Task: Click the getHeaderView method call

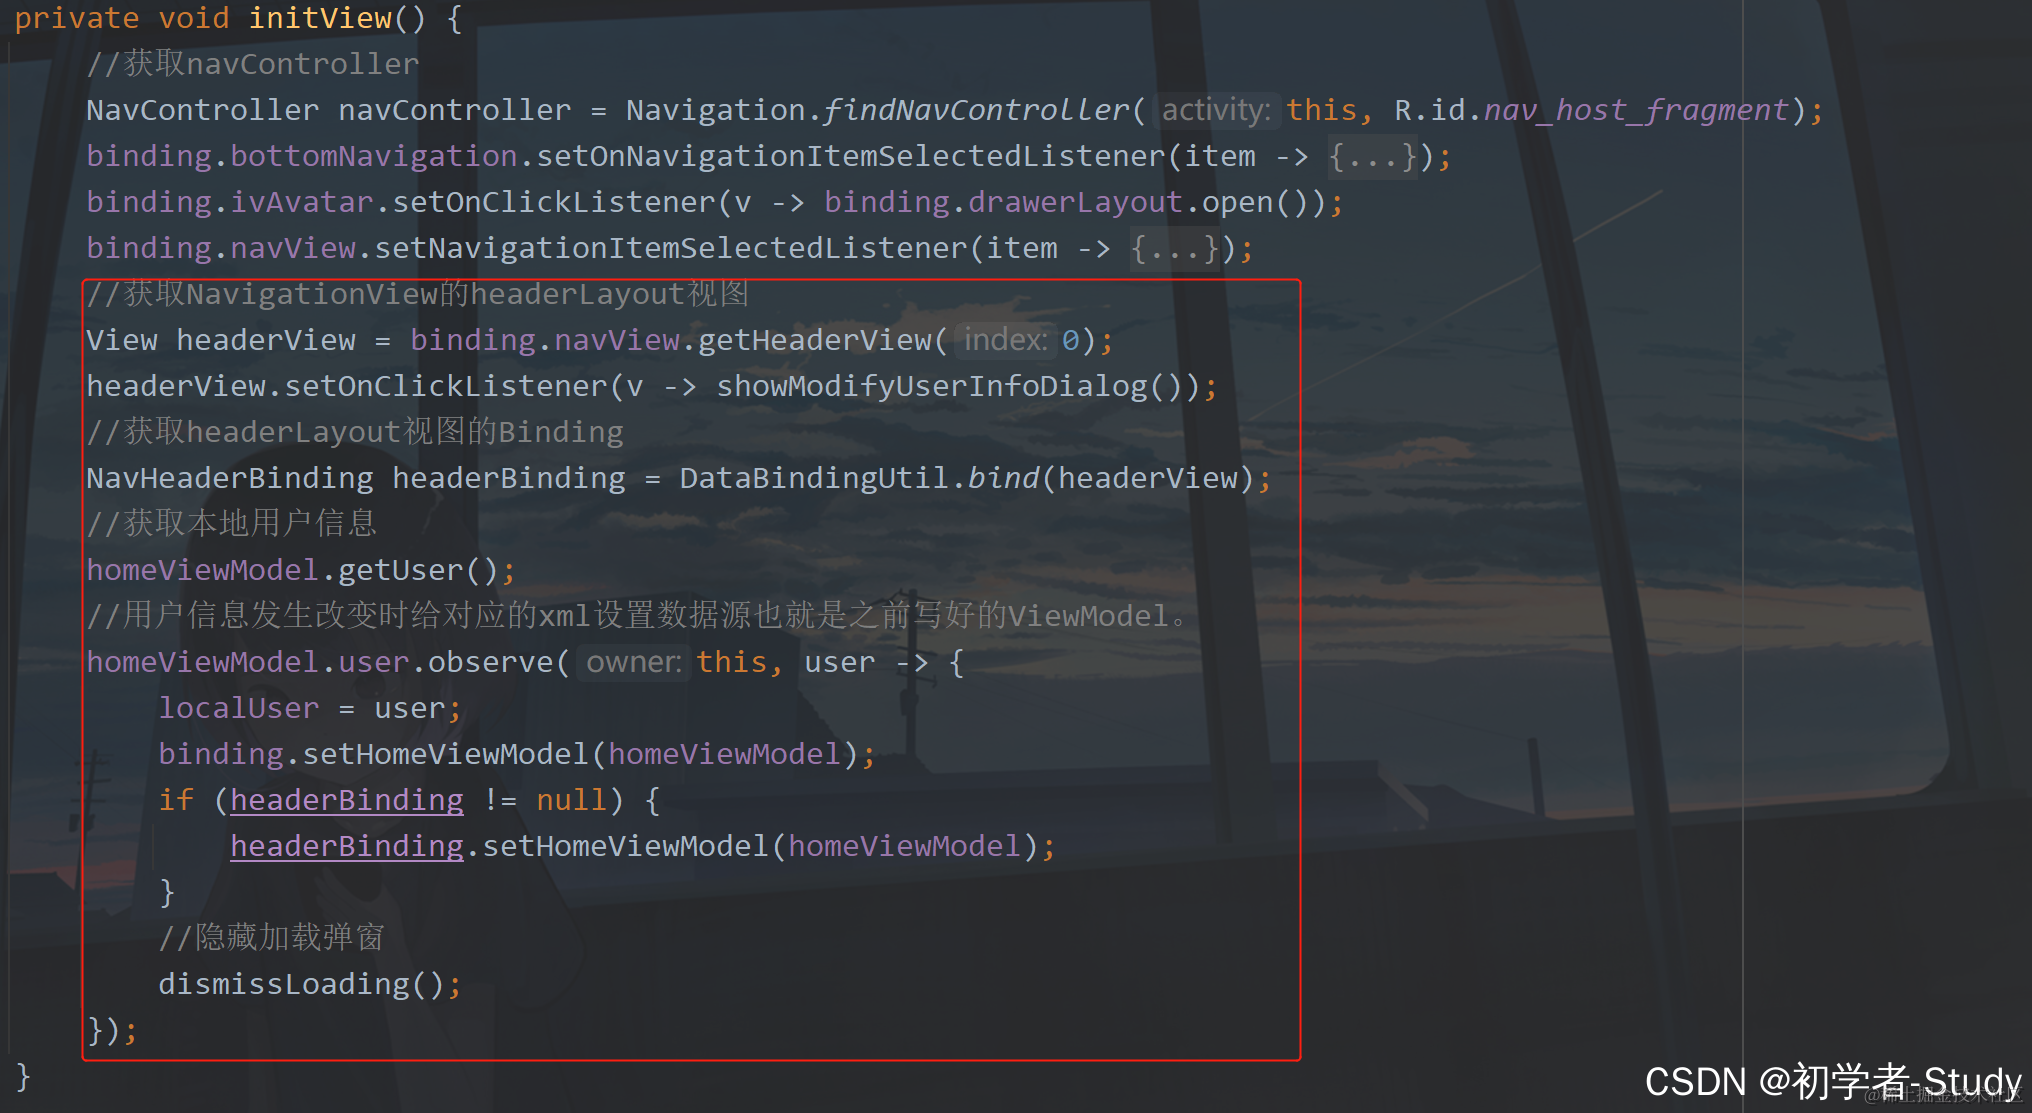Action: point(814,341)
